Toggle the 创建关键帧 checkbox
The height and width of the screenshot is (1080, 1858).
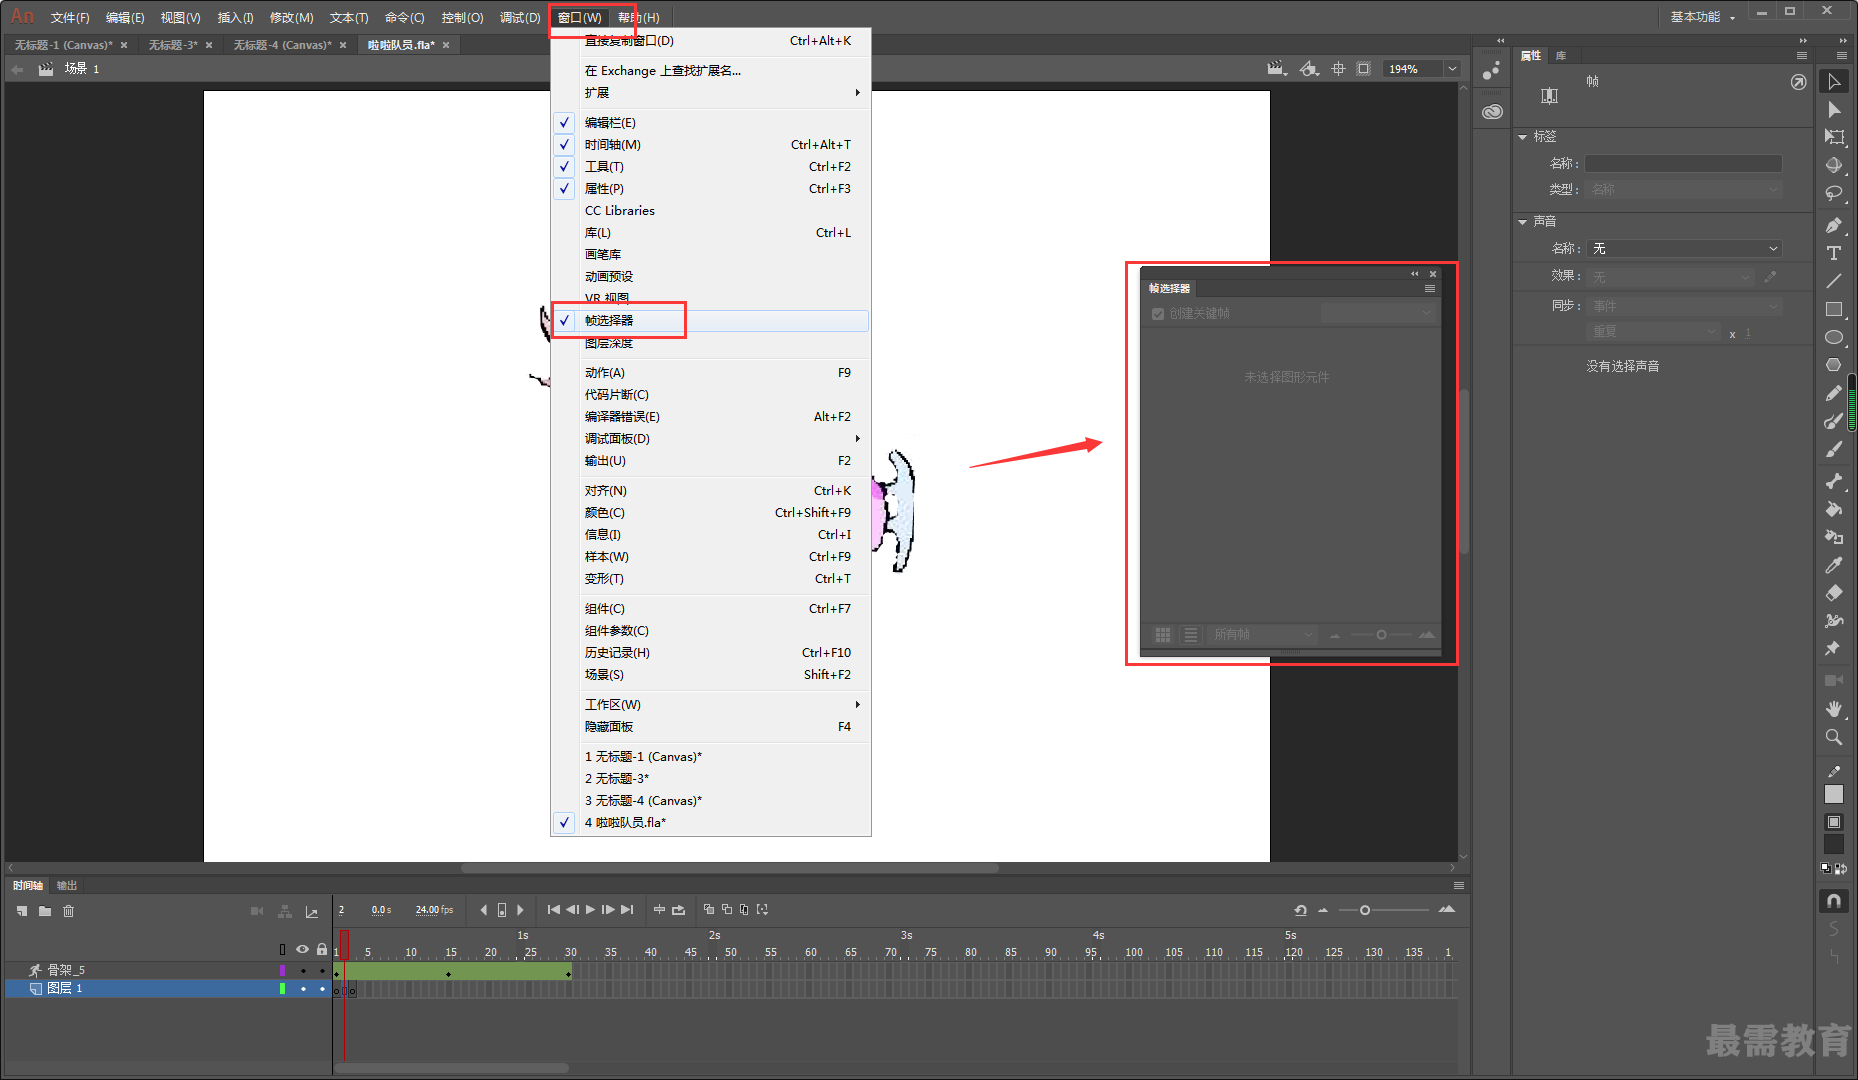(1158, 314)
